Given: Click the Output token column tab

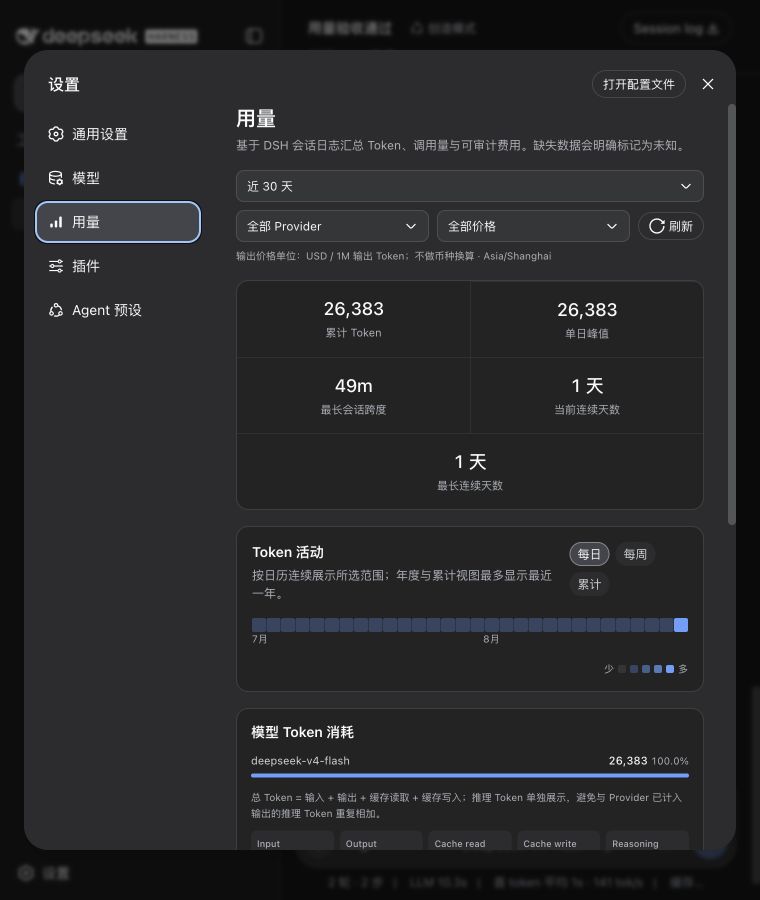Looking at the screenshot, I should (381, 841).
